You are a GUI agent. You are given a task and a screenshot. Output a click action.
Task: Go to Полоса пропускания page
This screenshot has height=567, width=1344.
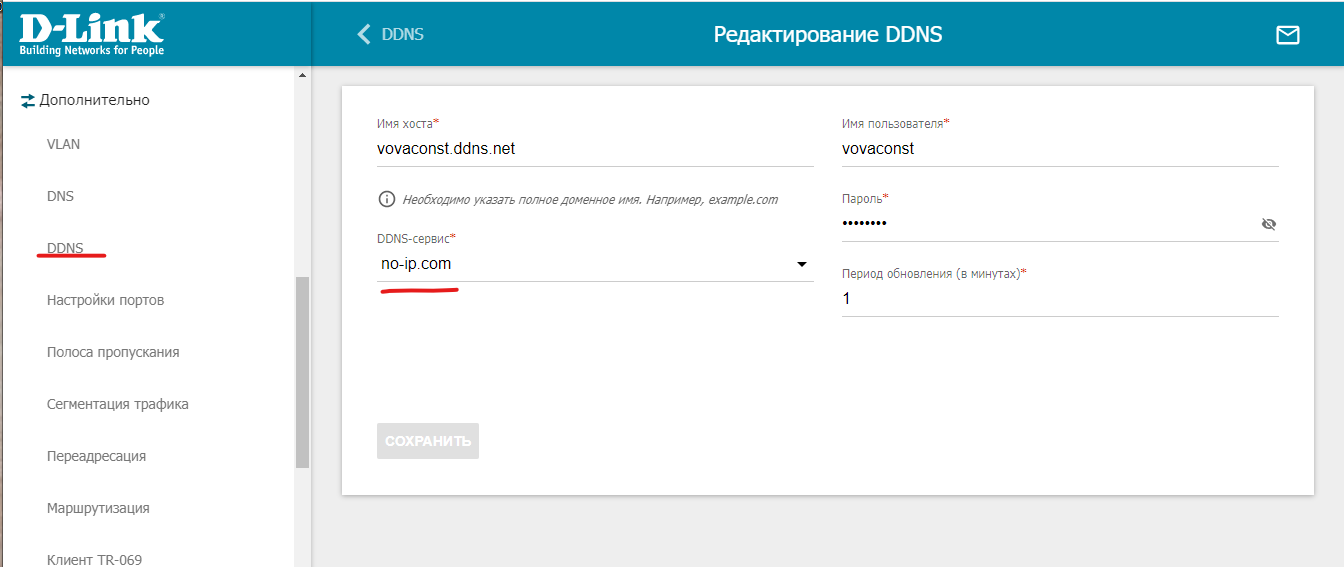pyautogui.click(x=113, y=352)
